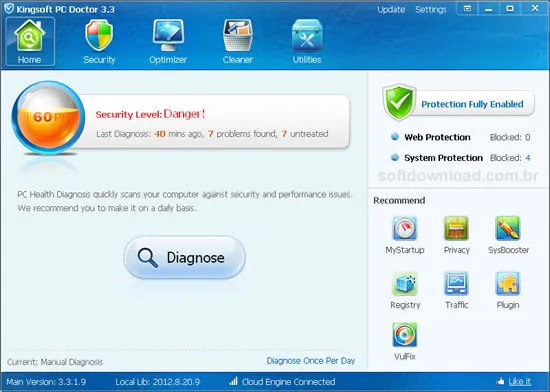Click the green shield protection icon

click(399, 102)
